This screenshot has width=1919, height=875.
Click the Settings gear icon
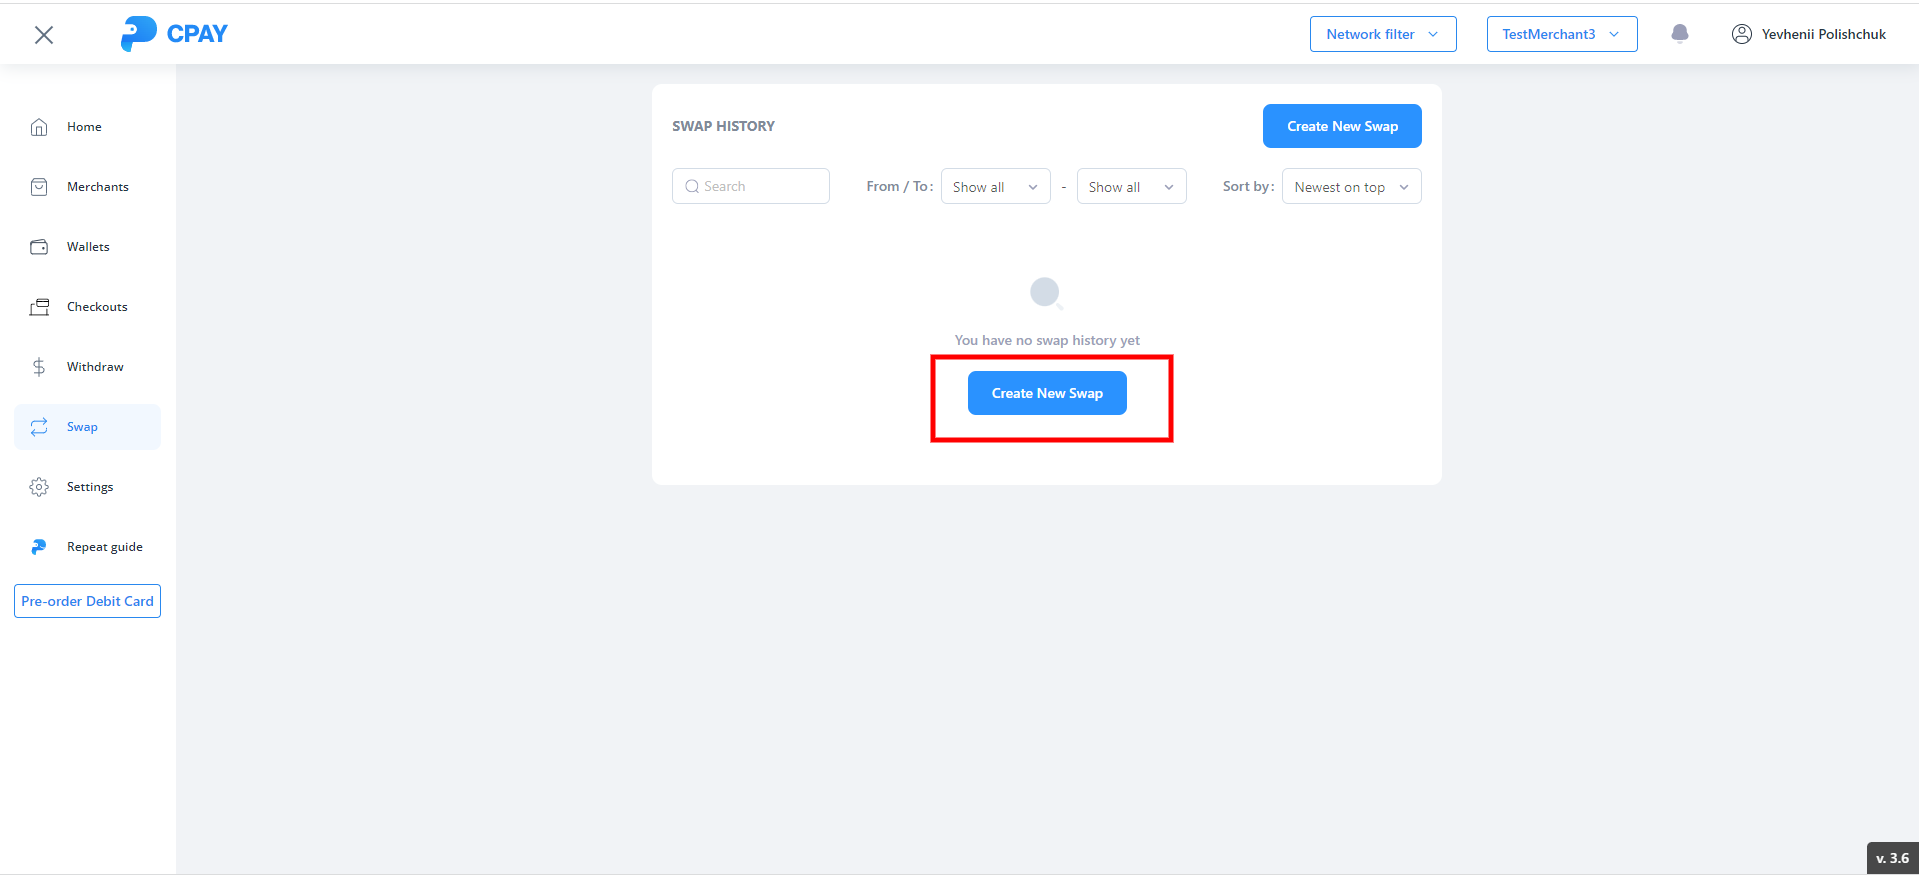tap(39, 487)
